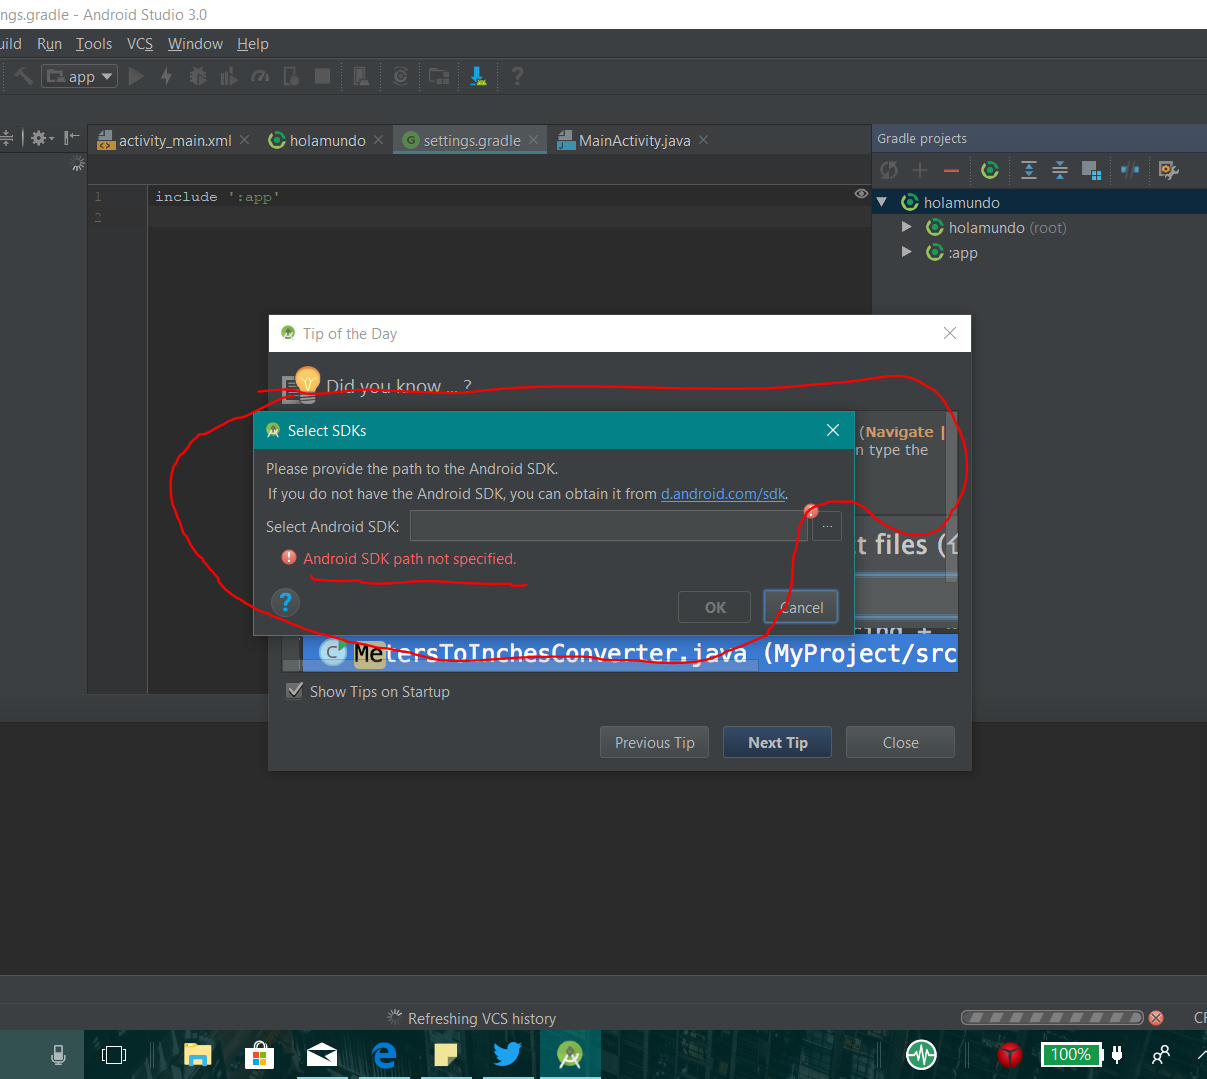Click the Apply Changes lightning icon
The height and width of the screenshot is (1079, 1207).
167,76
